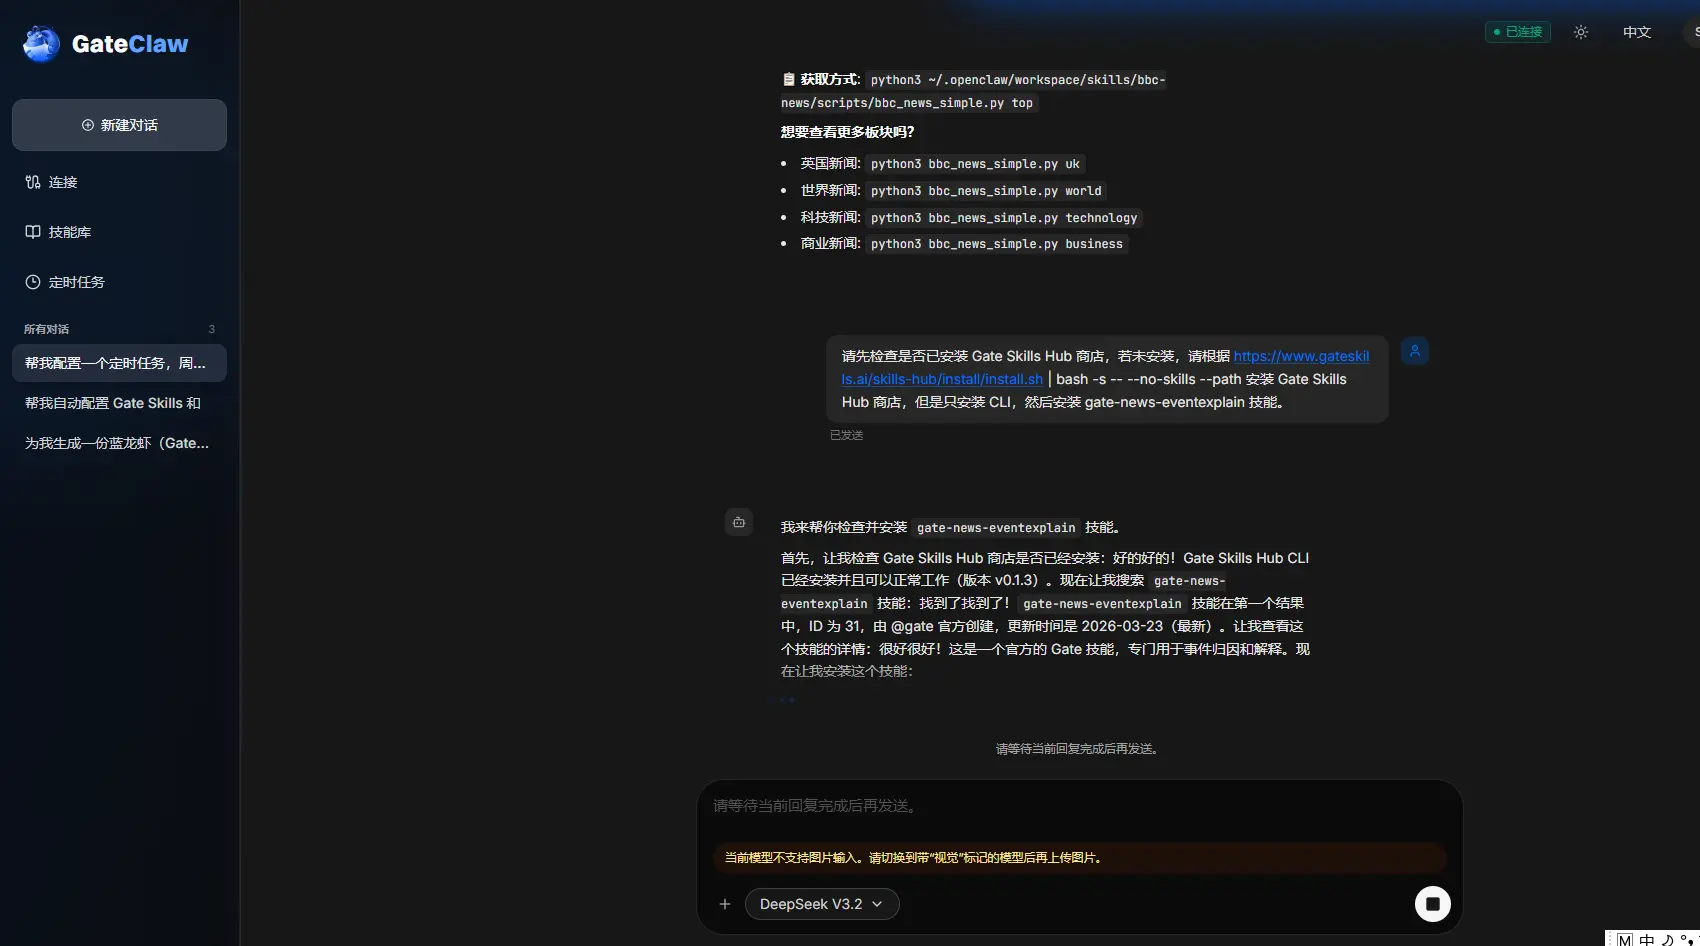Image resolution: width=1700 pixels, height=946 pixels.
Task: Click the 世界新闻 bullet label
Action: point(830,190)
